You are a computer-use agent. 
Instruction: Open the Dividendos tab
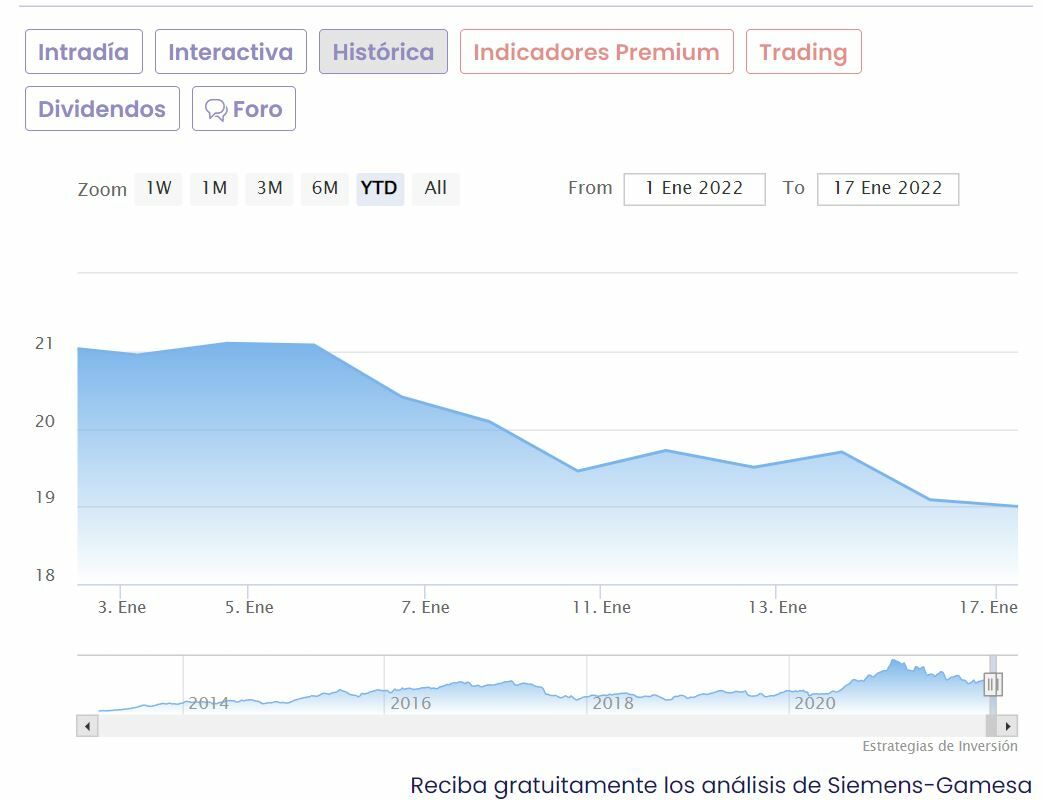click(x=102, y=109)
